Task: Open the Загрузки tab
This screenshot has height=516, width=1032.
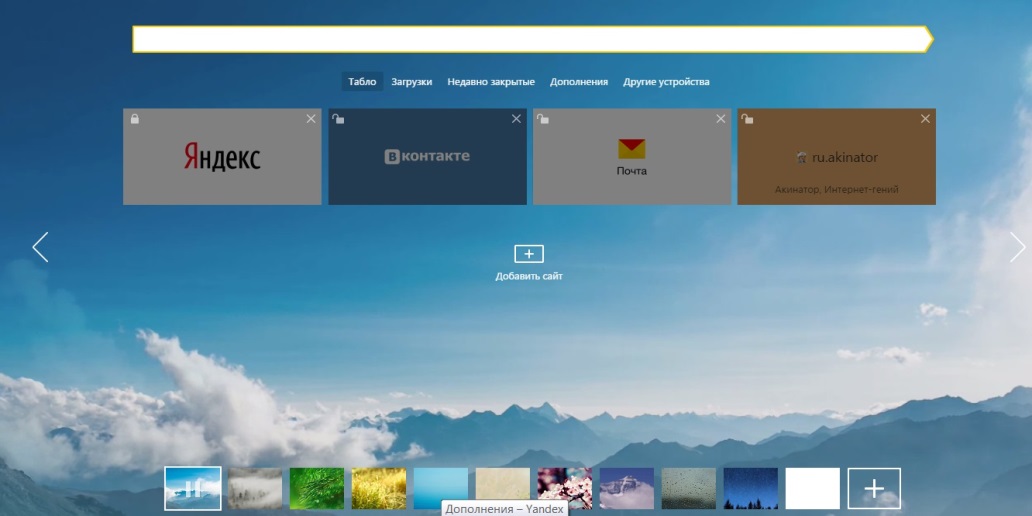Action: click(x=411, y=82)
